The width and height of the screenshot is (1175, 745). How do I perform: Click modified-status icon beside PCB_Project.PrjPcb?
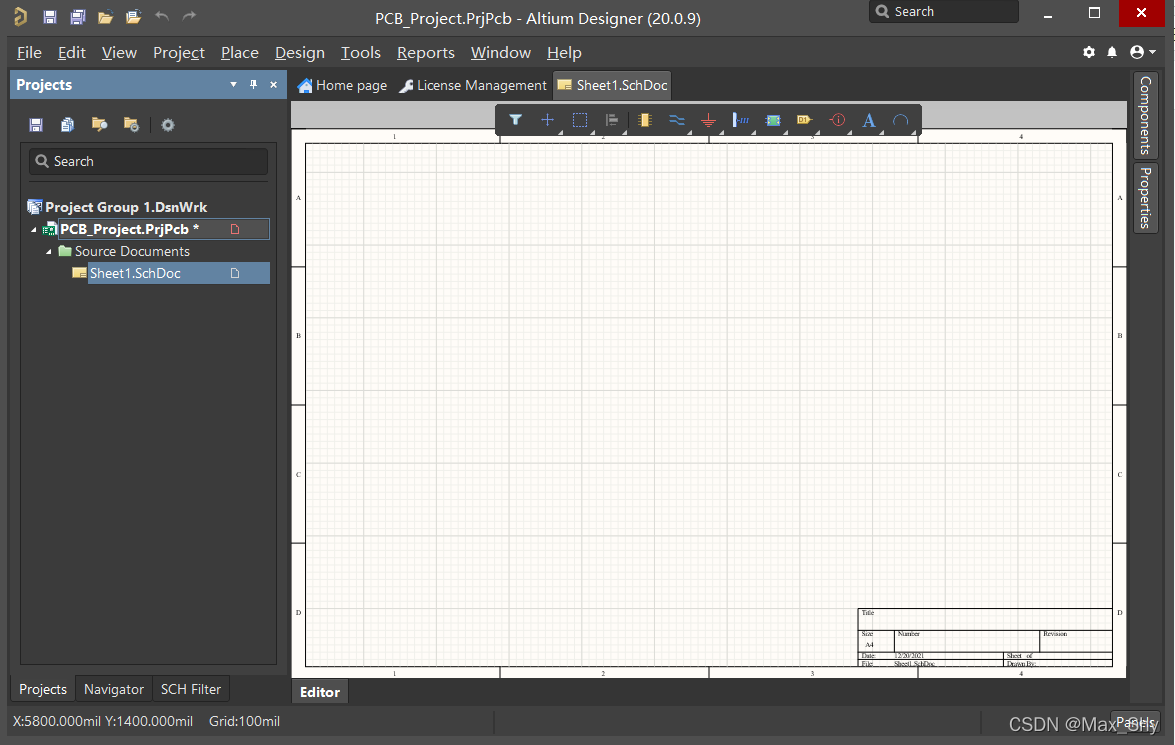(x=235, y=229)
